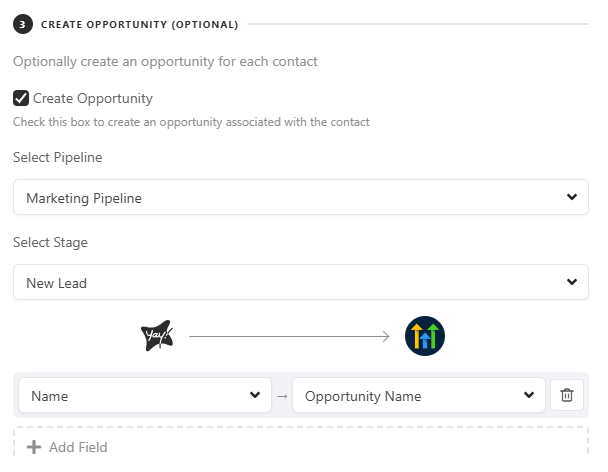Click the long arrow between the logos
Screen dimensions: 608x472
pos(289,337)
